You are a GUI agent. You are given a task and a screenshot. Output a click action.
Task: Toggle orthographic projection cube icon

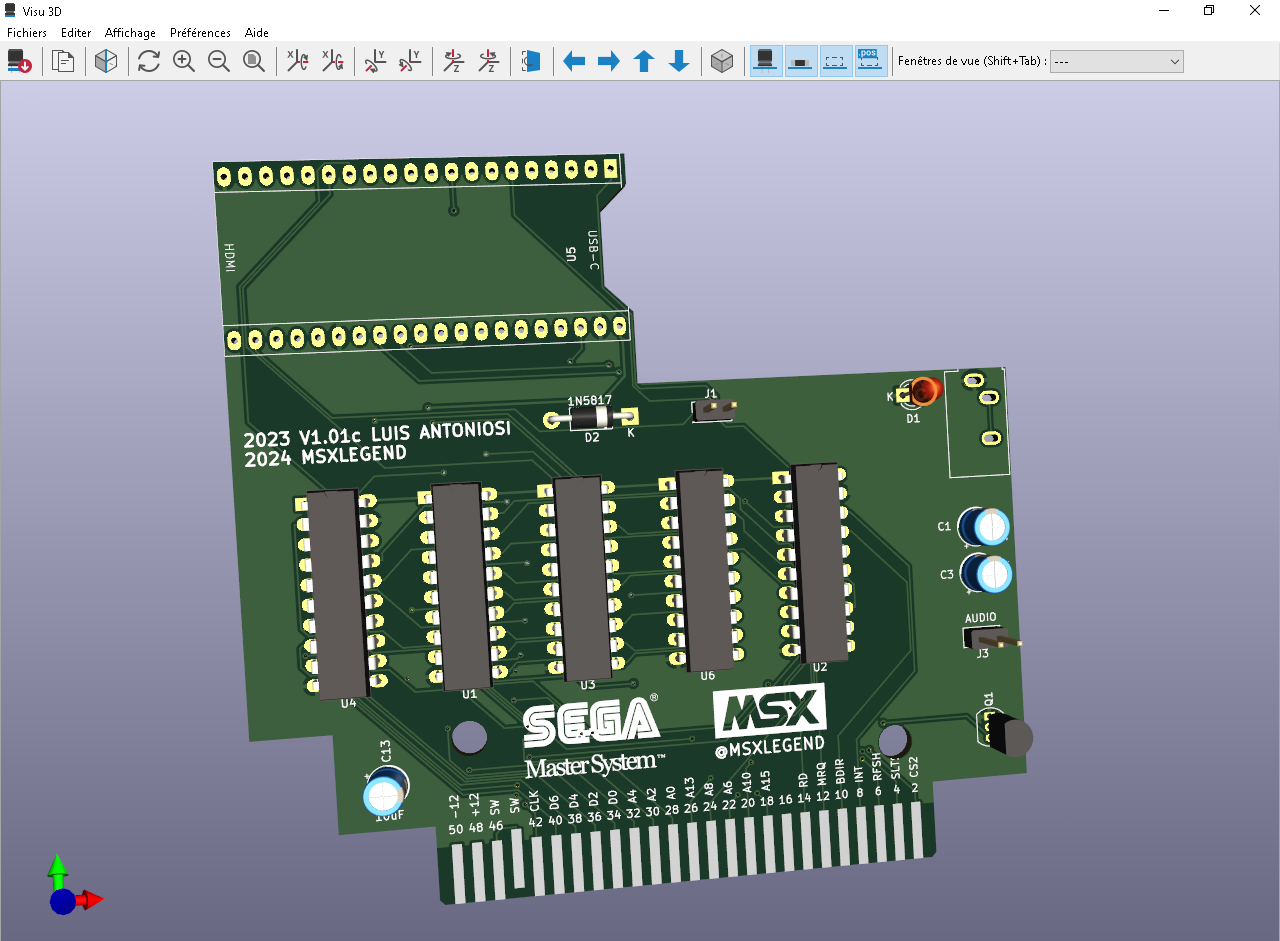722,61
